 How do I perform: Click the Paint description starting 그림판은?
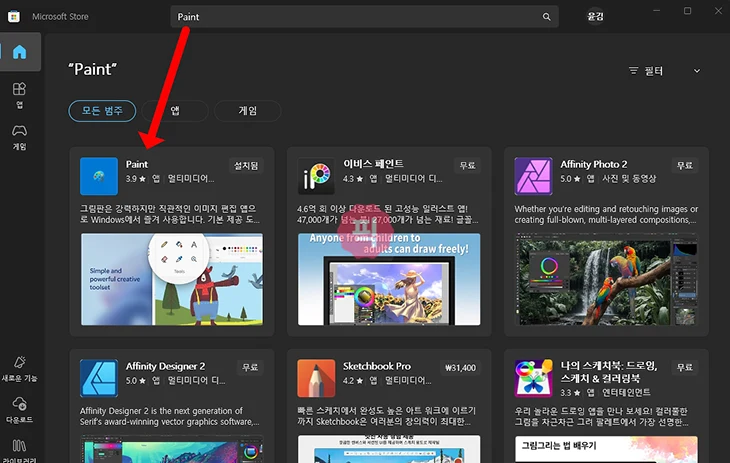pos(170,214)
